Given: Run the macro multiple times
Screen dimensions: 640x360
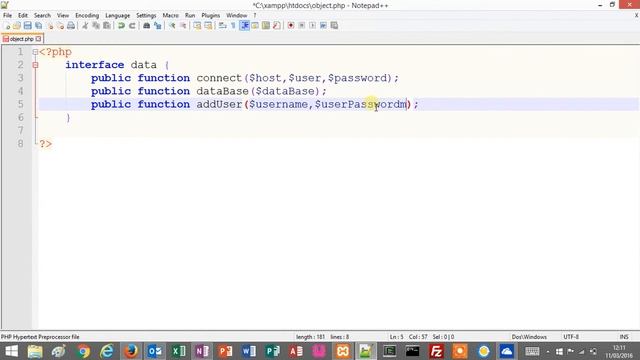Looking at the screenshot, I should [x=323, y=26].
